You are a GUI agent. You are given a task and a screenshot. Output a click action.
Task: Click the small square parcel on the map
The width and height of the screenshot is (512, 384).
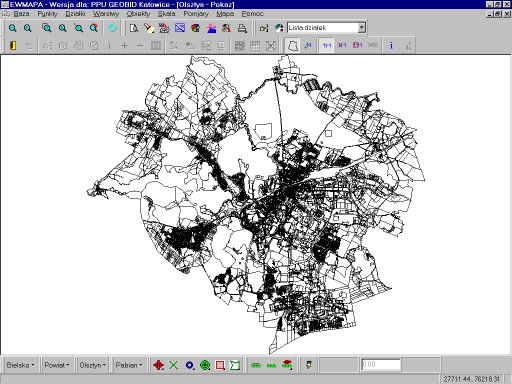[x=328, y=133]
